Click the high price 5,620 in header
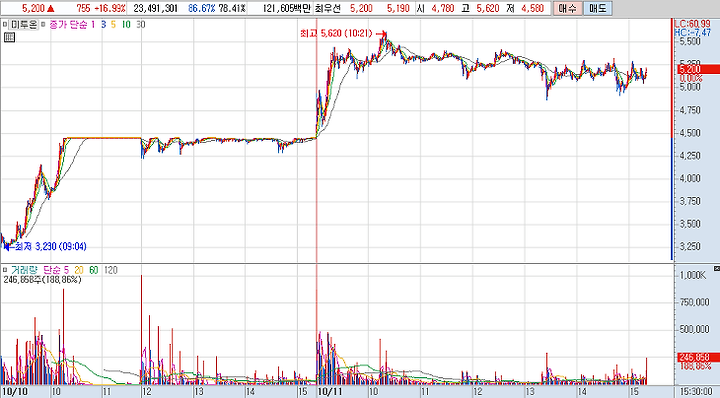Screen dimensions: 720x398 [x=487, y=8]
